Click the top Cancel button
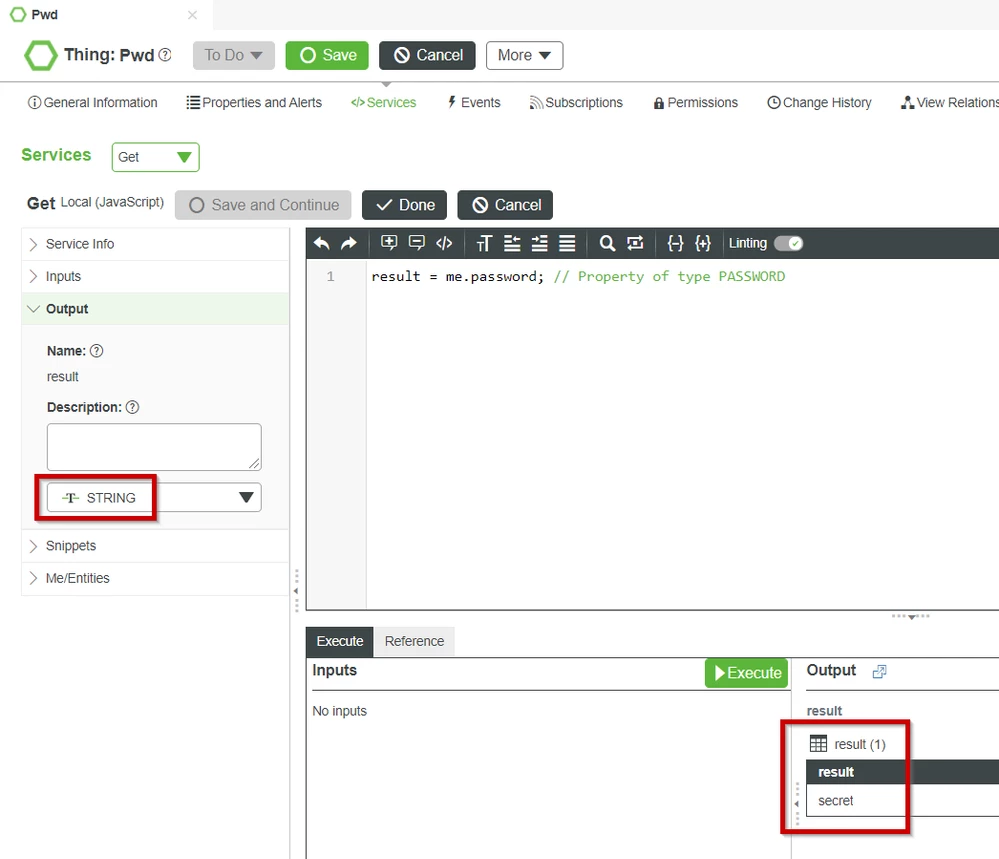This screenshot has width=999, height=859. (x=428, y=55)
